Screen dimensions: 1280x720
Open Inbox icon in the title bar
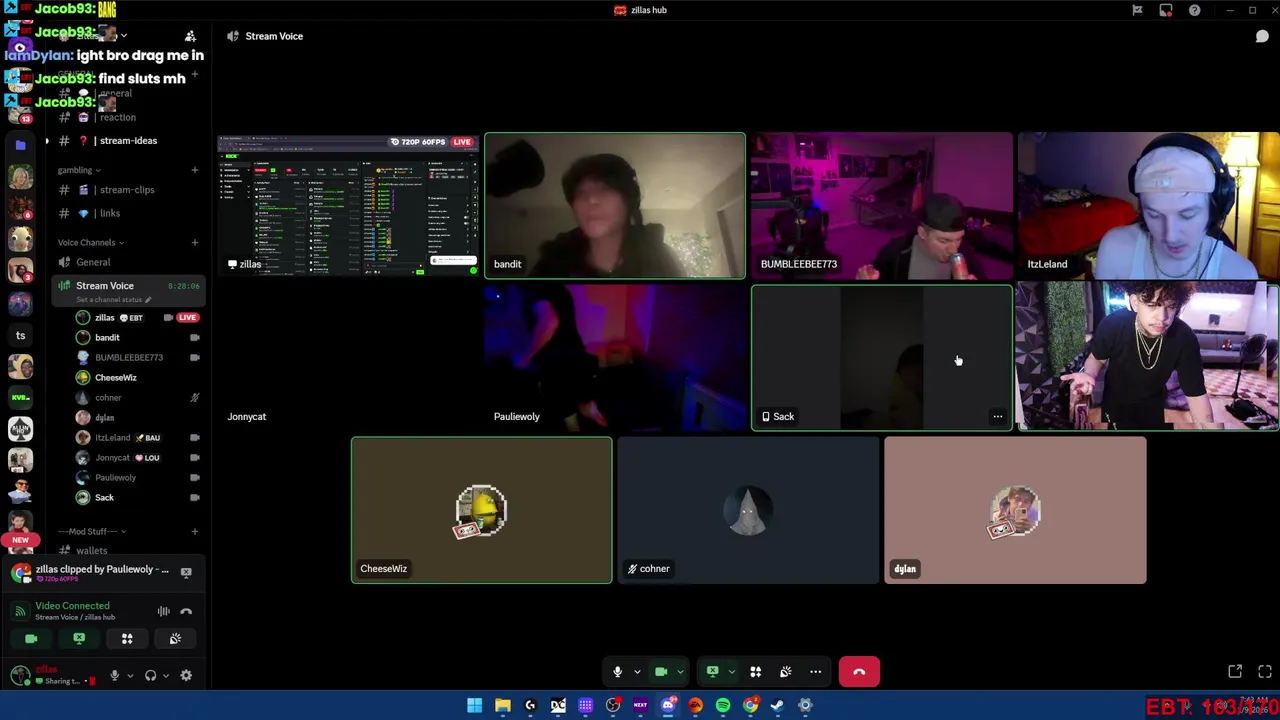[x=1166, y=10]
